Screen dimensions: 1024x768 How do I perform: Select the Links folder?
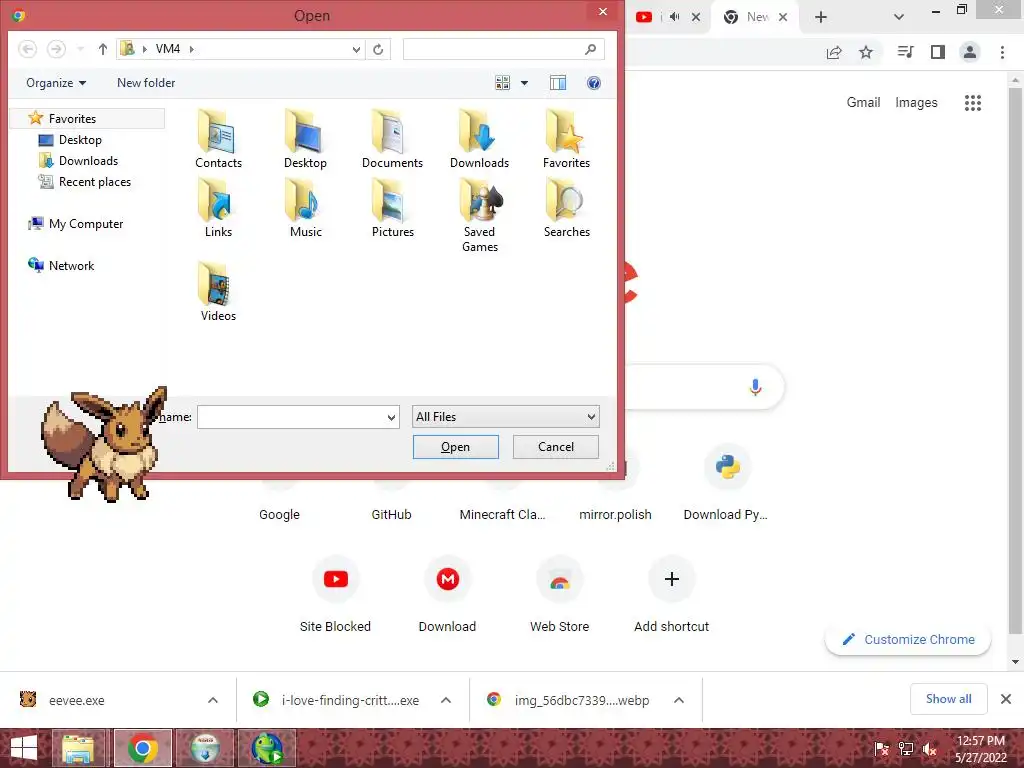point(218,209)
